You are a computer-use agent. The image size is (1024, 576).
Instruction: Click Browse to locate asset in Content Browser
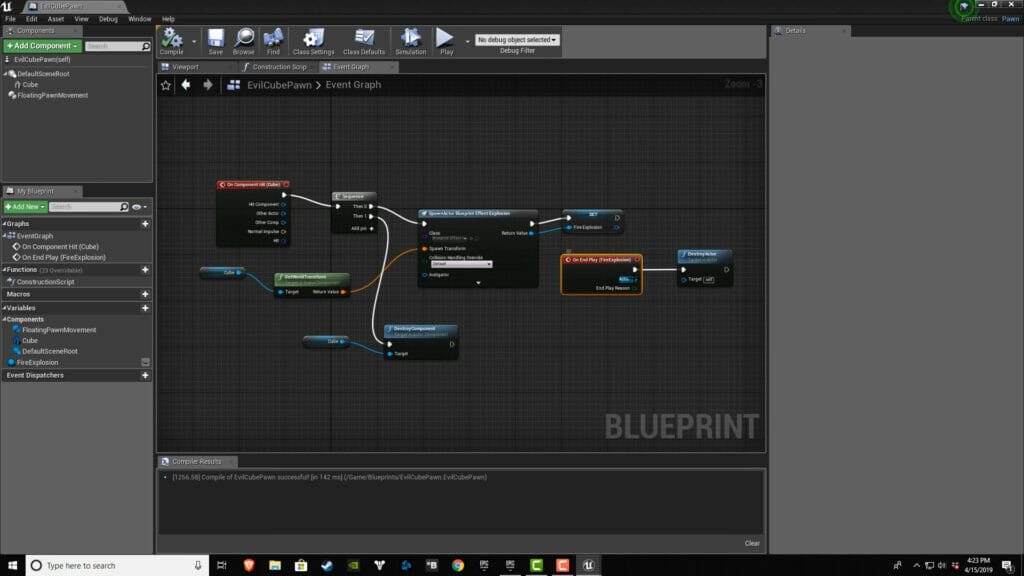point(244,40)
